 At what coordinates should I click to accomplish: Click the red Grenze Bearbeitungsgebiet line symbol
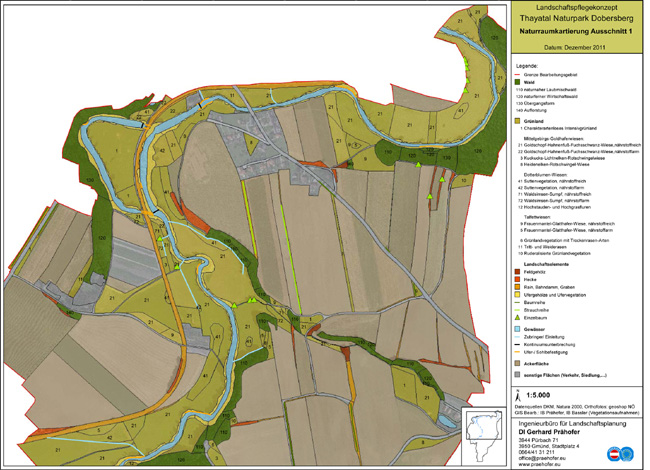click(516, 74)
